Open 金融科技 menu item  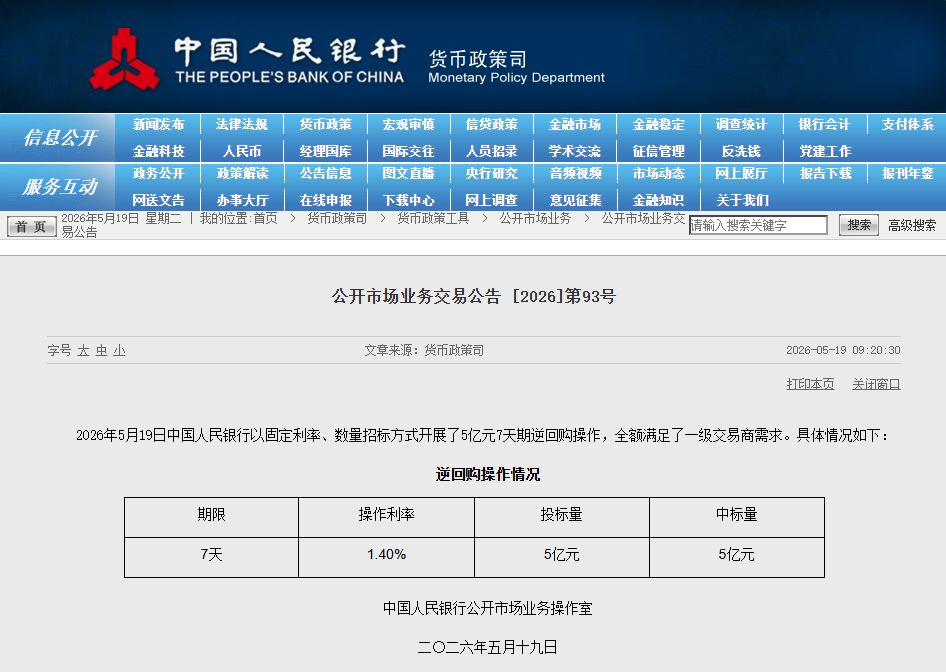click(158, 151)
